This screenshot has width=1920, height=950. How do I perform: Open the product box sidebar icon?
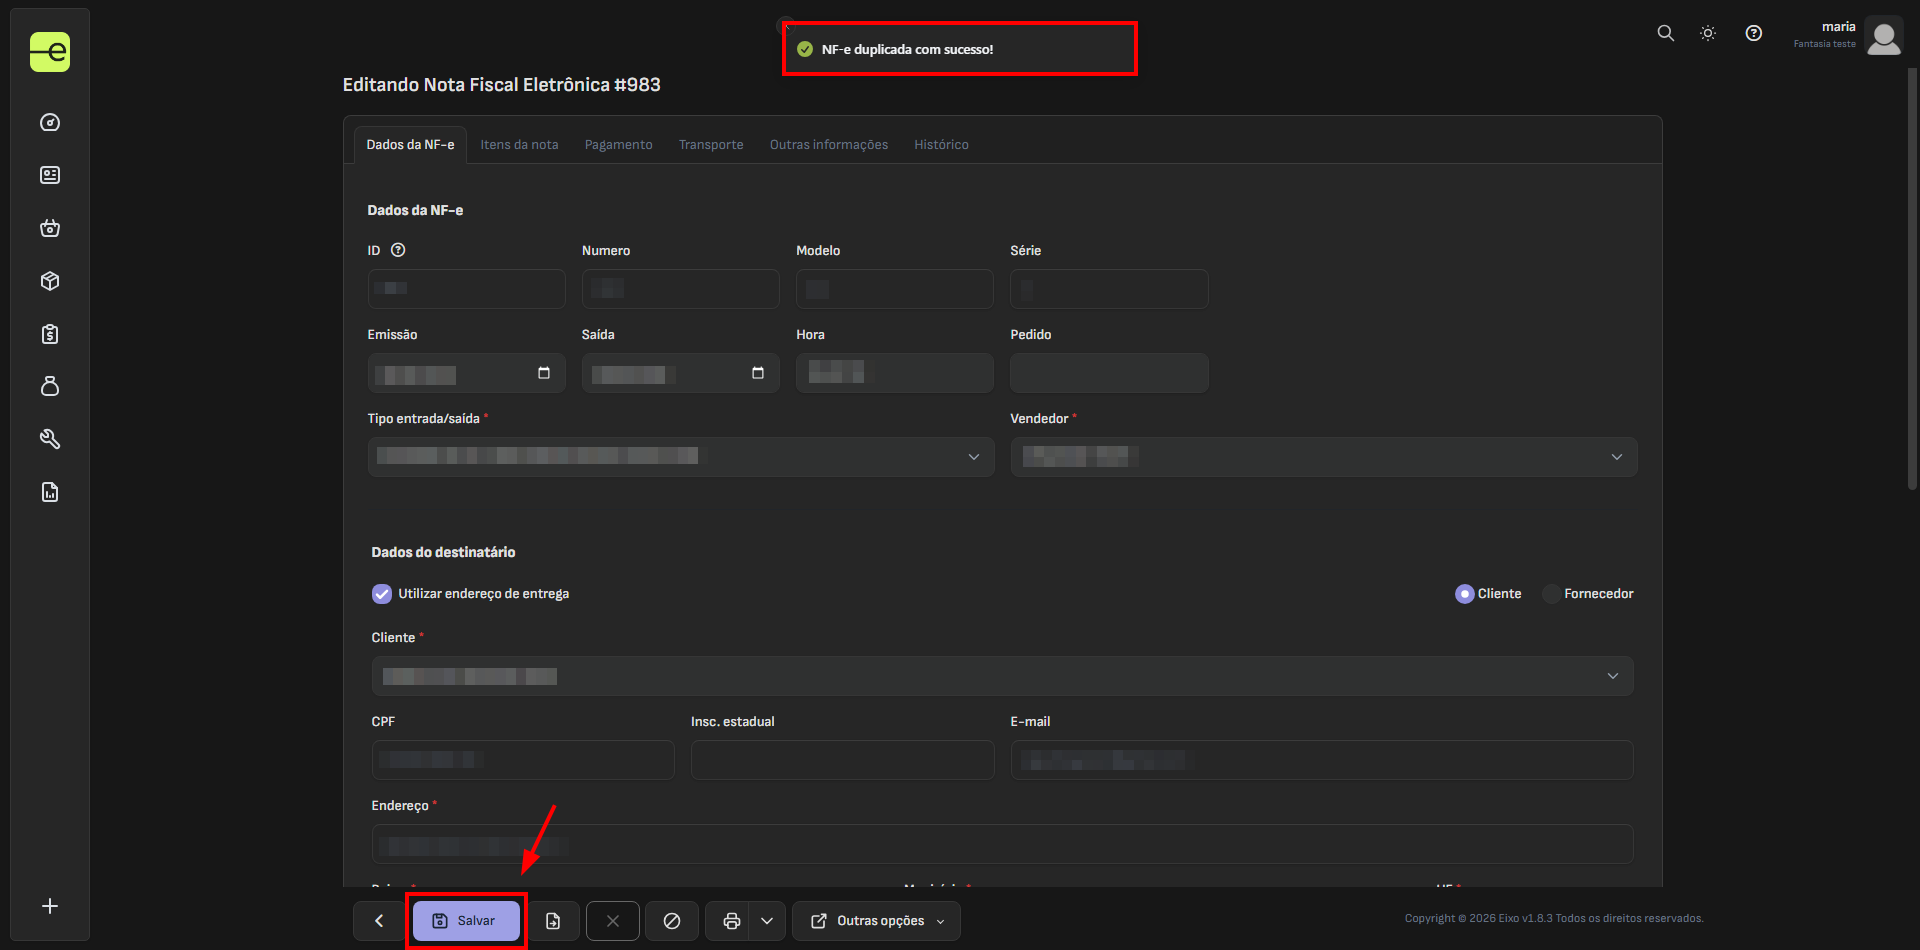click(x=50, y=281)
